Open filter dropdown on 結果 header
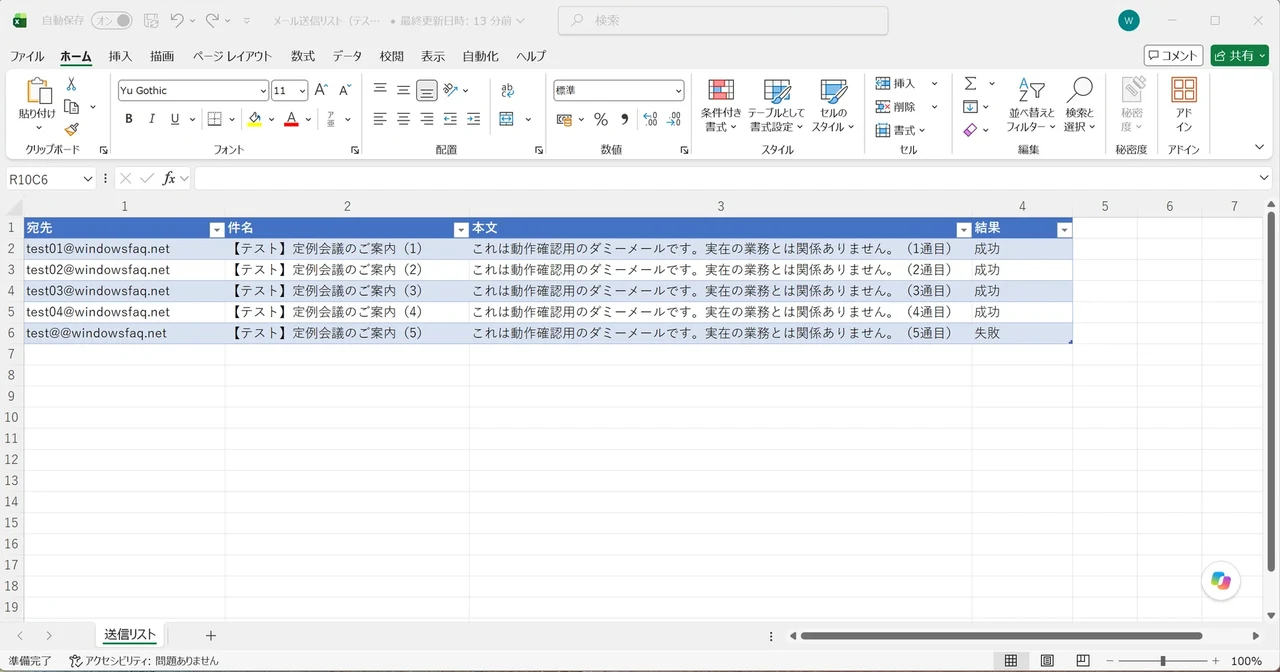The height and width of the screenshot is (672, 1280). click(x=1064, y=229)
